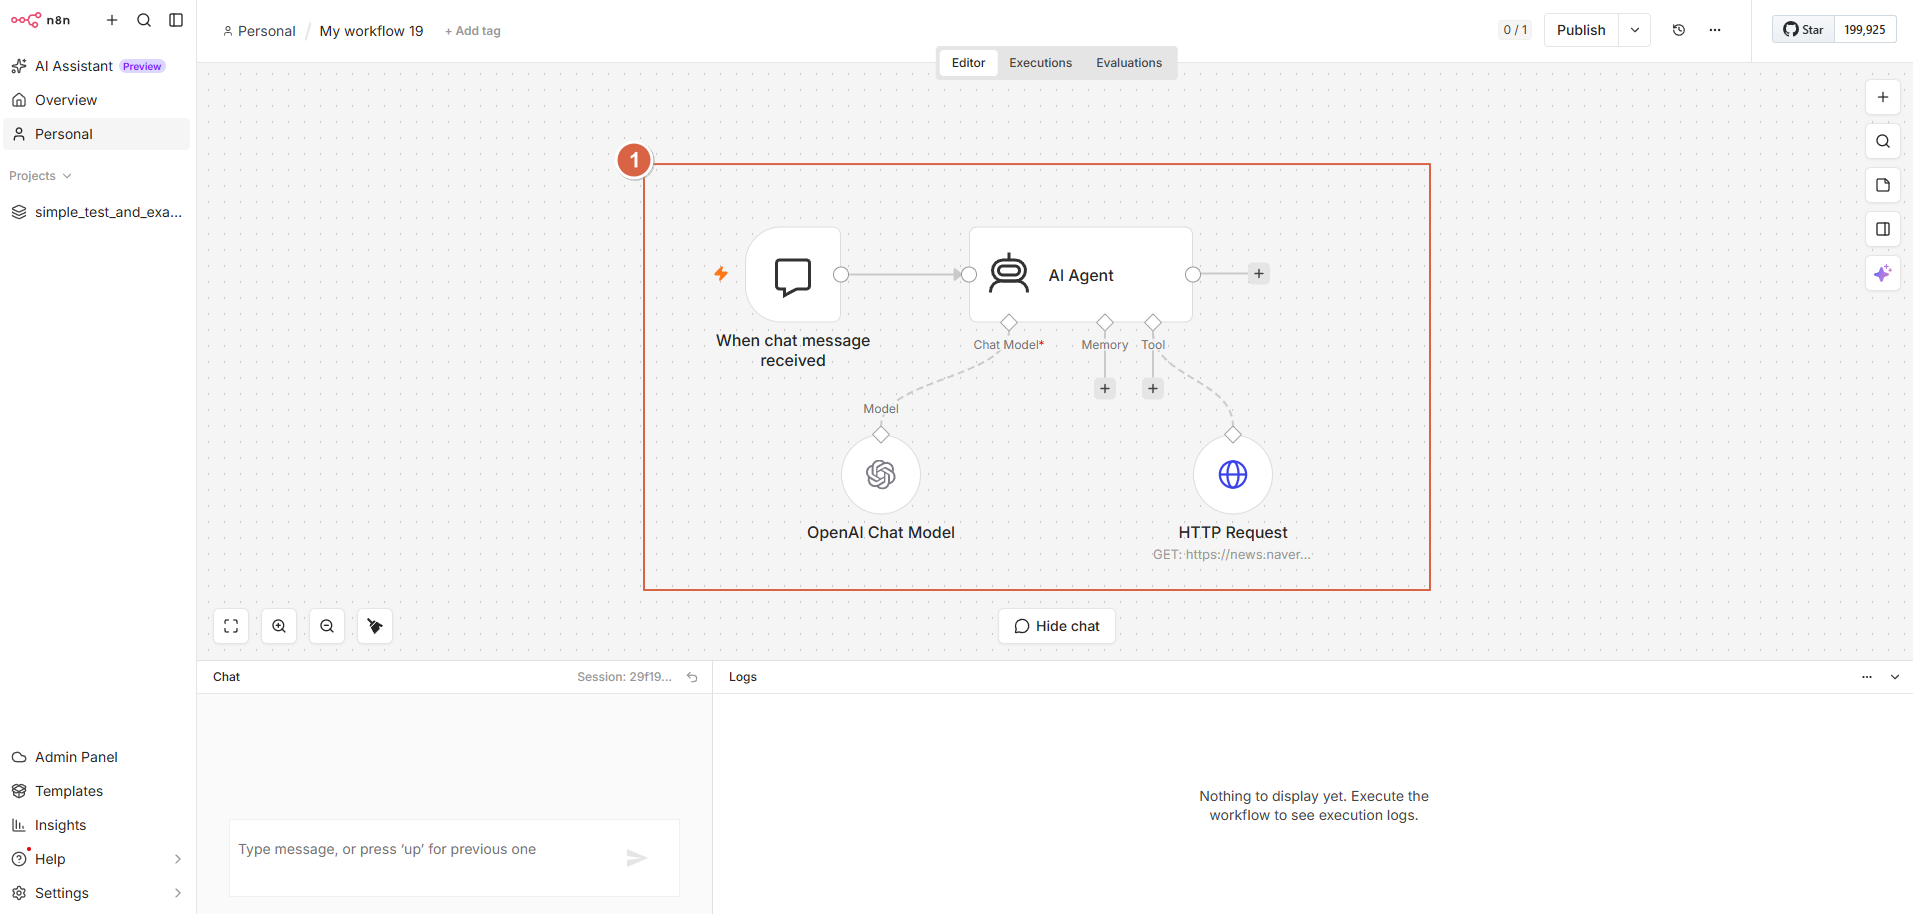This screenshot has height=914, width=1913.
Task: Open the three-dot workflow options menu
Action: point(1715,30)
